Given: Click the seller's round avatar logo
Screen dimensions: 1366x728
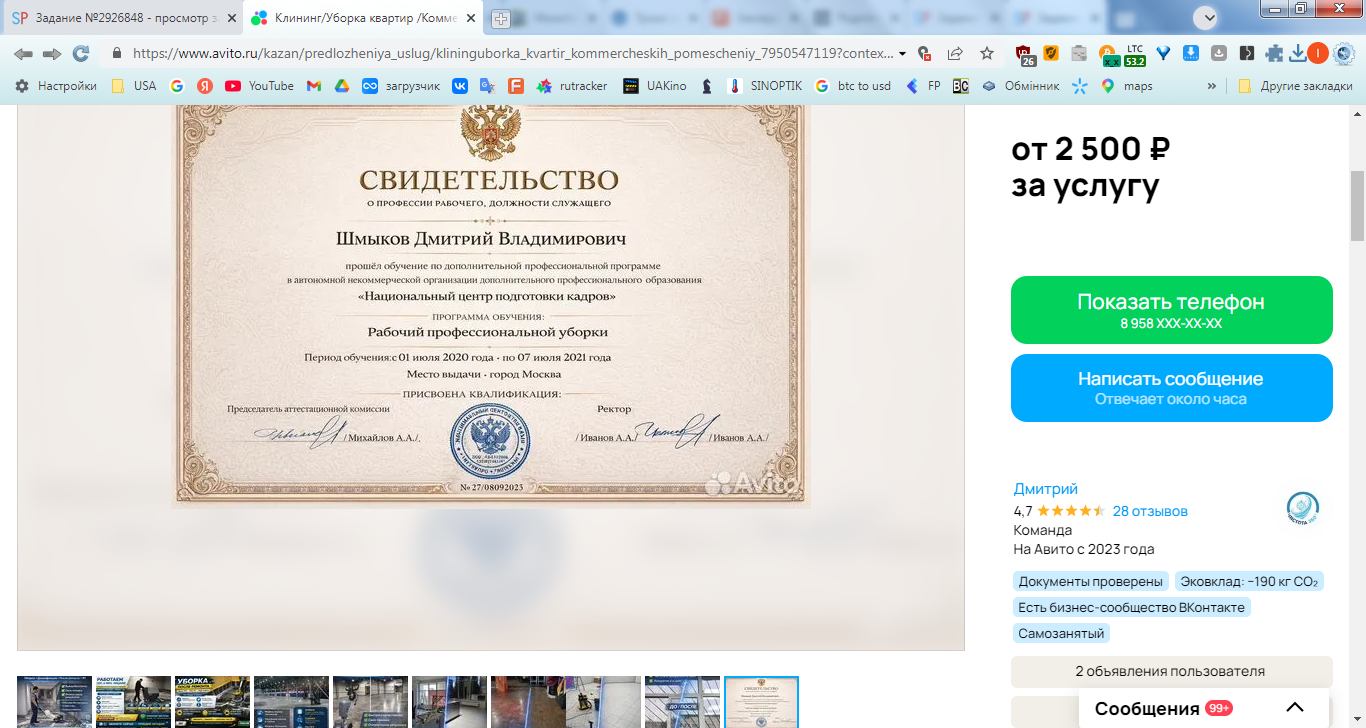Looking at the screenshot, I should [x=1302, y=509].
